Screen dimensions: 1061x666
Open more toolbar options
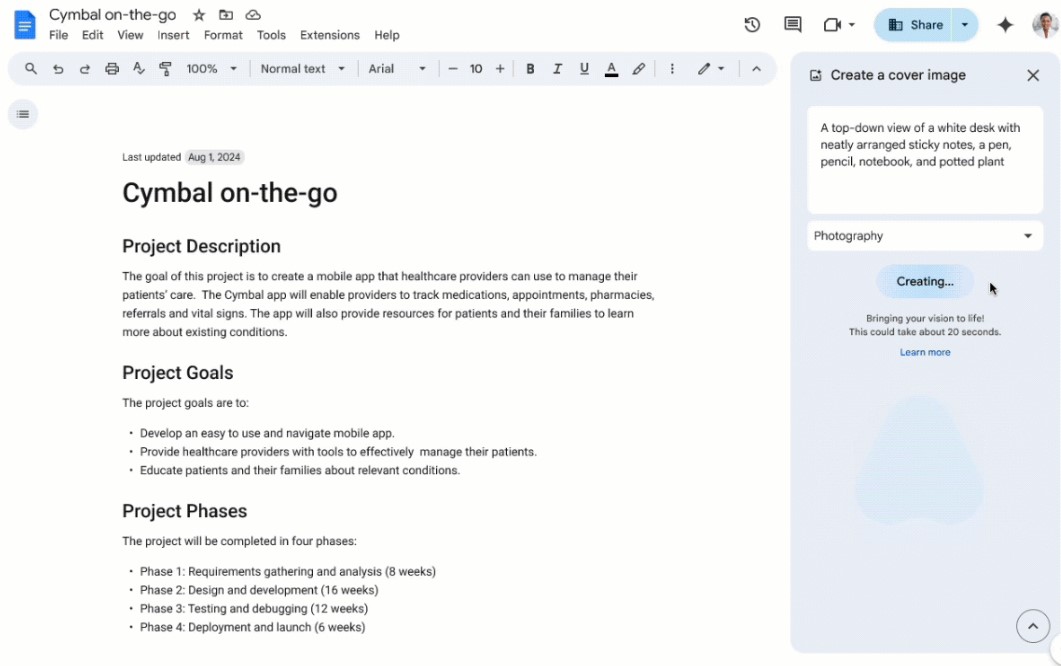pos(672,68)
